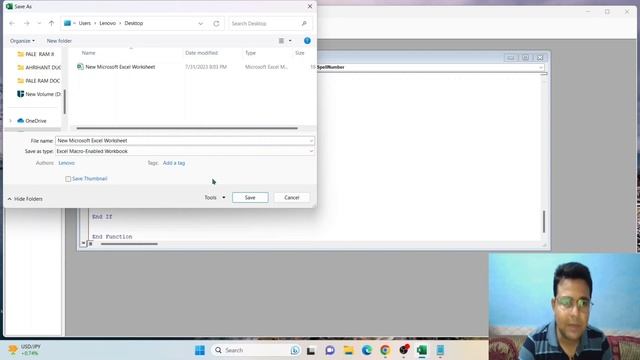Sort by the Size column header
640x360 pixels.
click(x=300, y=53)
